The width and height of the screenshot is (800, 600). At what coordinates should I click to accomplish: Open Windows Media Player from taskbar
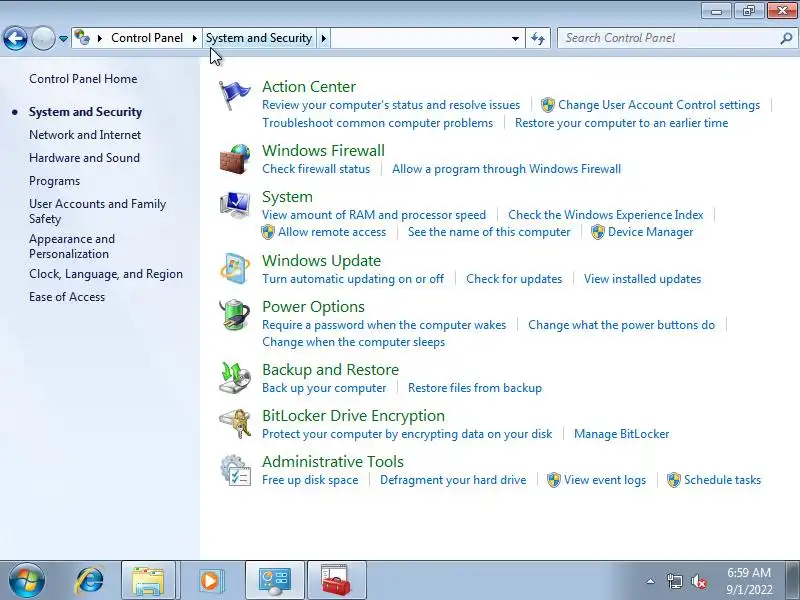pos(210,581)
